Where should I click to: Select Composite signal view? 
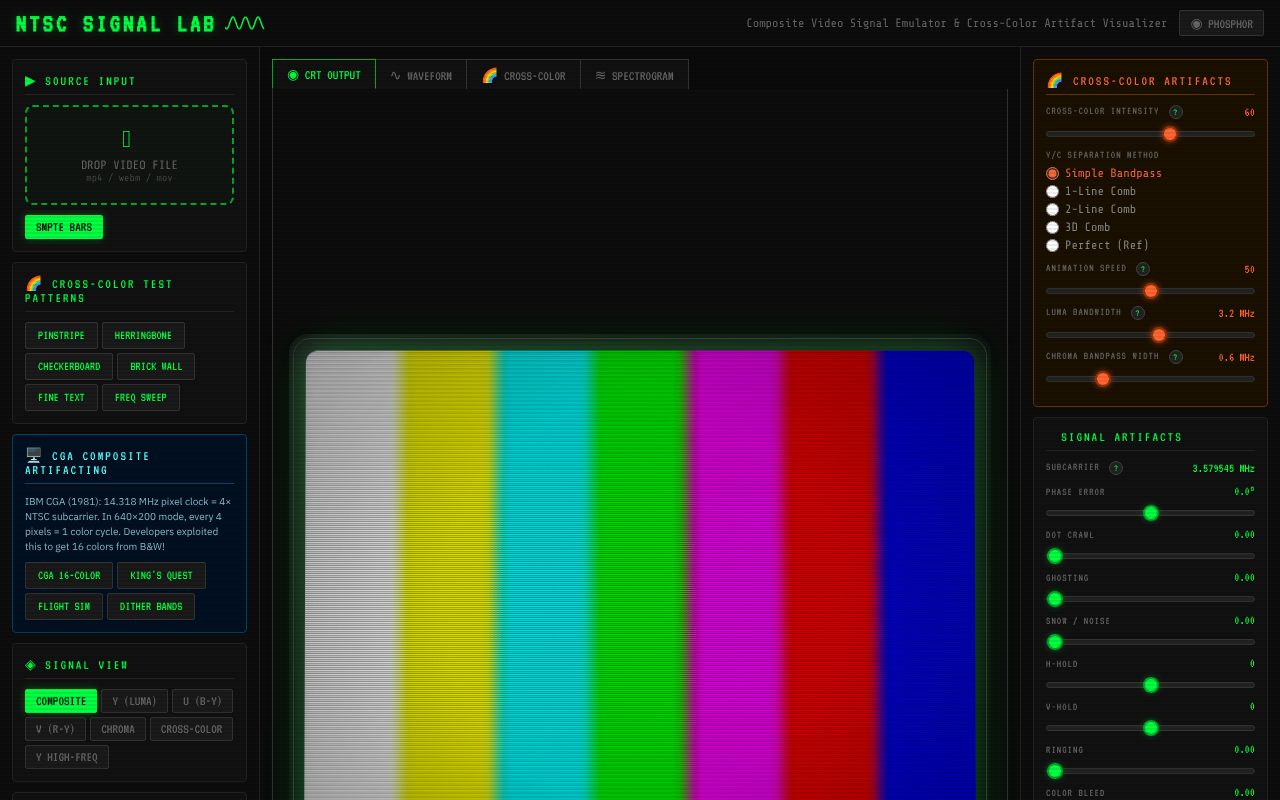click(61, 701)
